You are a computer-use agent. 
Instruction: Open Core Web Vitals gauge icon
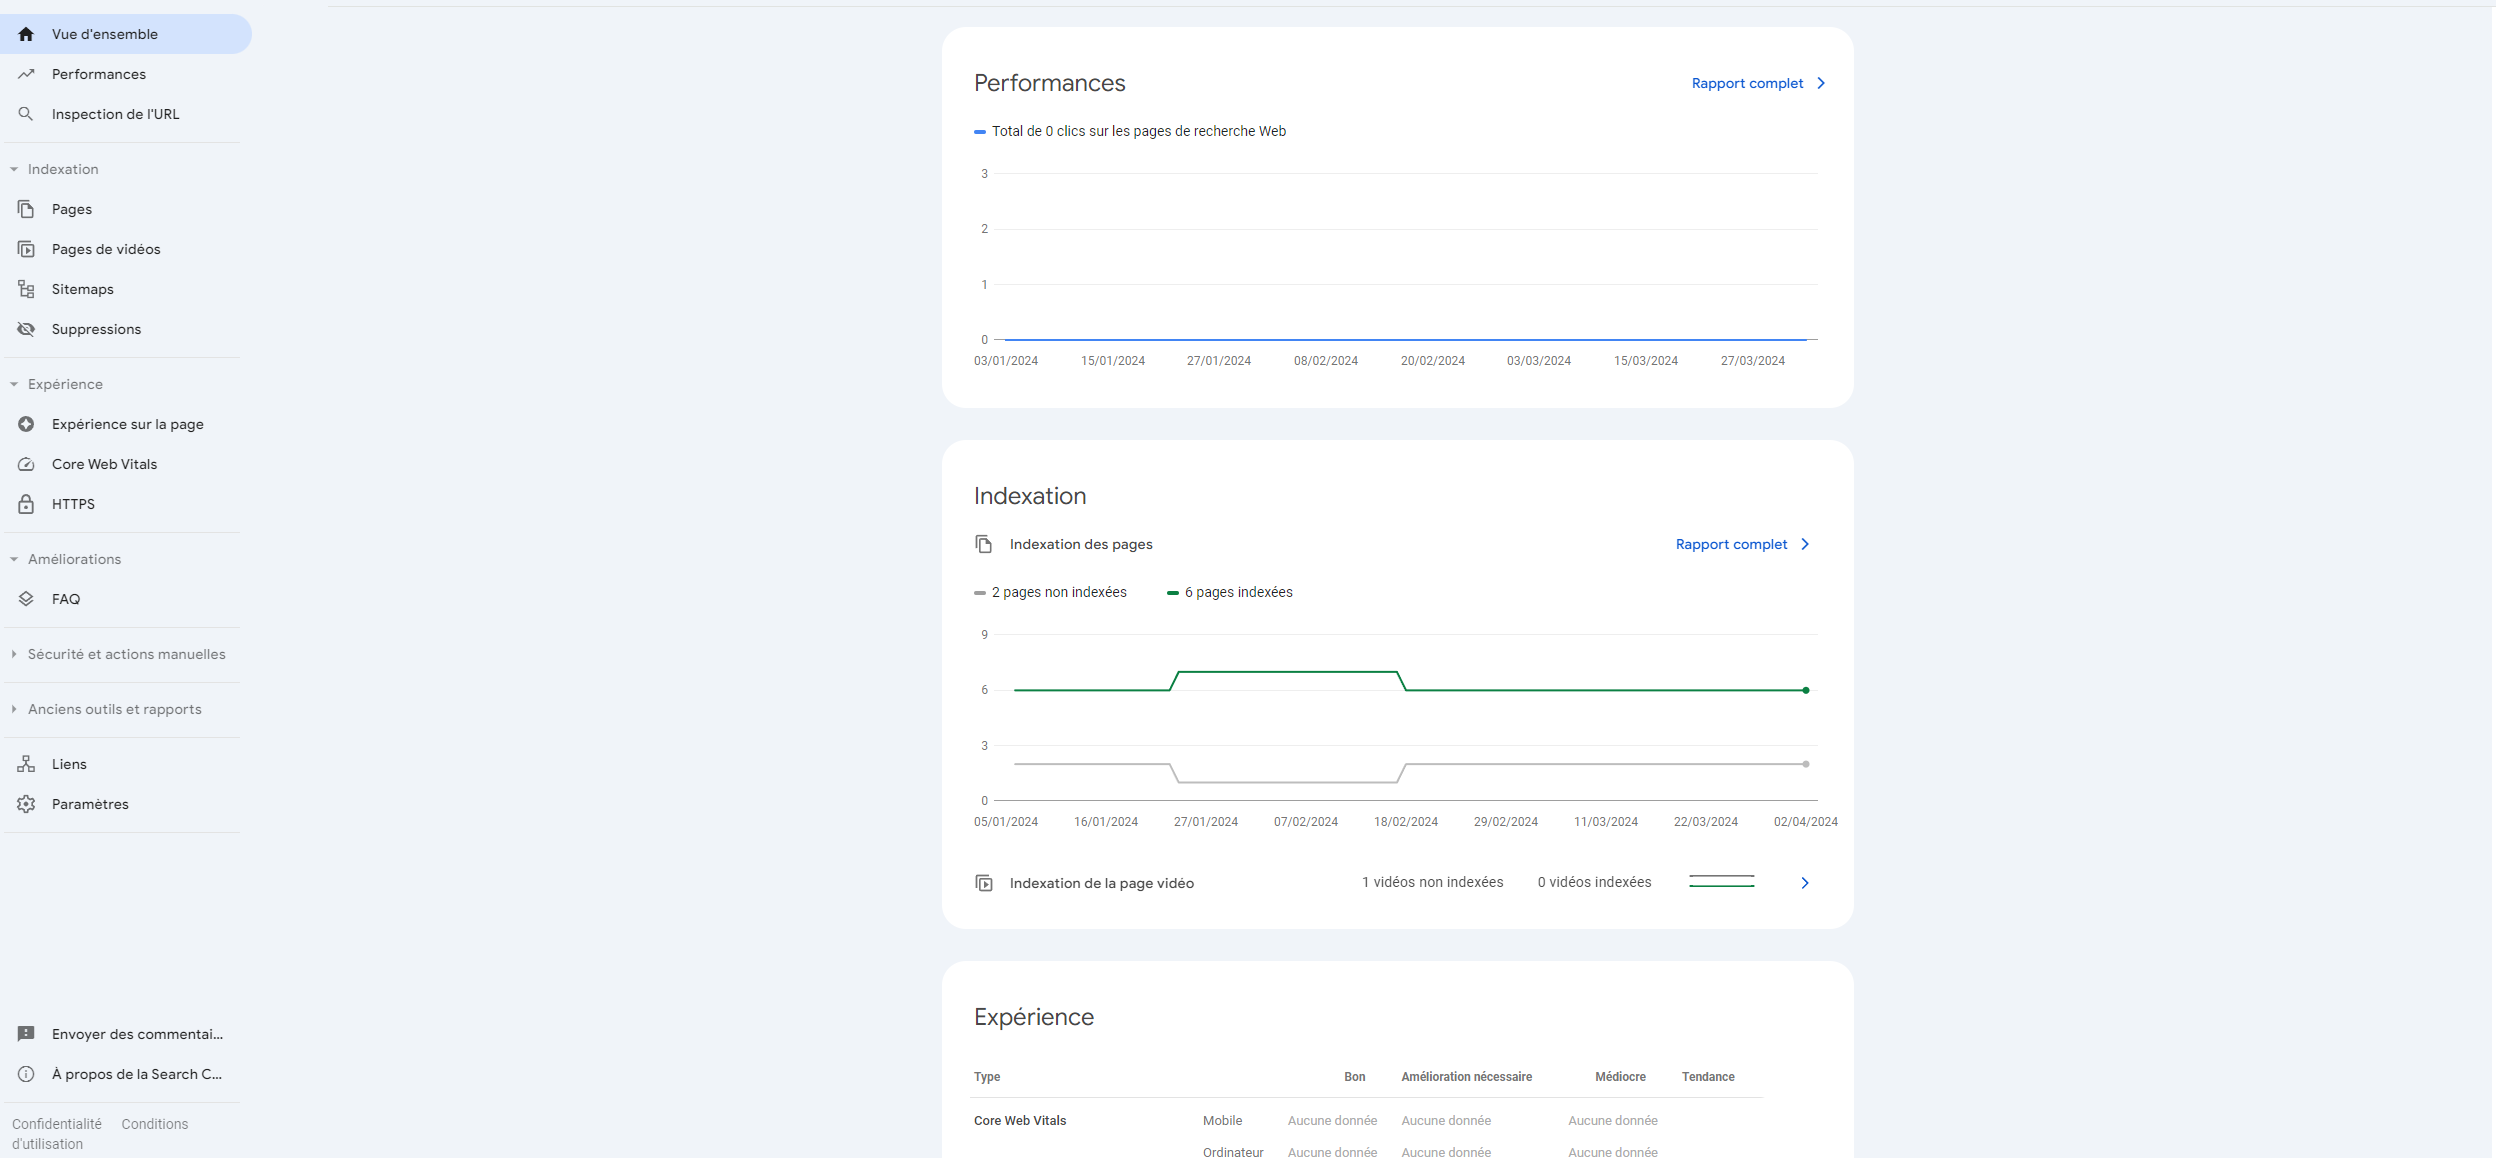pos(26,464)
